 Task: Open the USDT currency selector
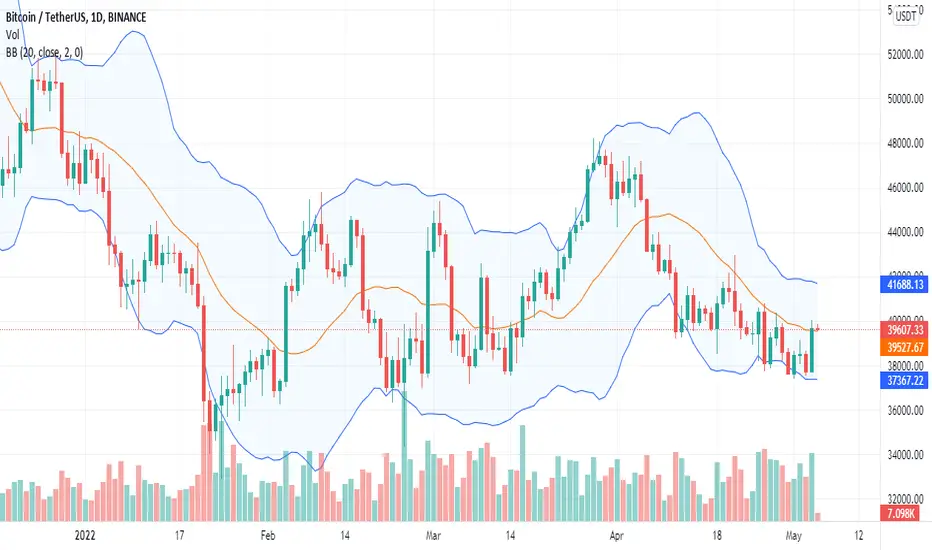coord(905,17)
